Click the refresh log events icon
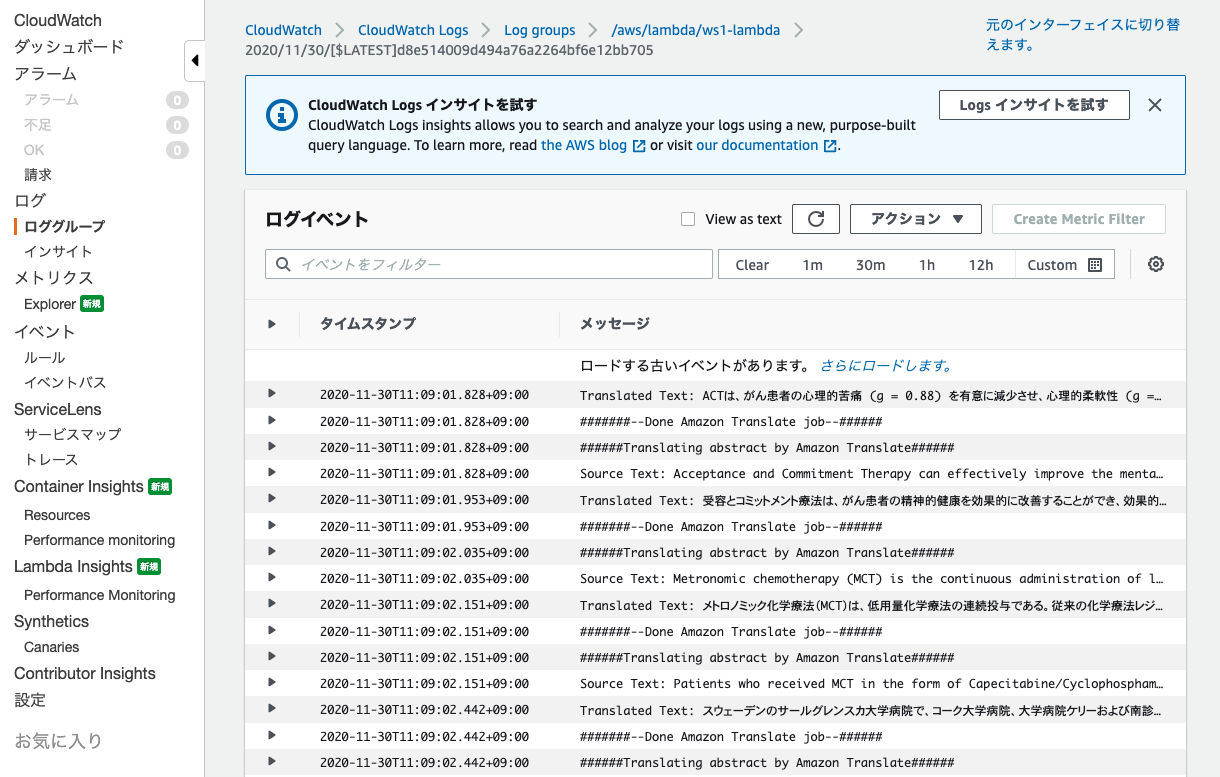Screen dimensions: 1220x777 point(816,219)
